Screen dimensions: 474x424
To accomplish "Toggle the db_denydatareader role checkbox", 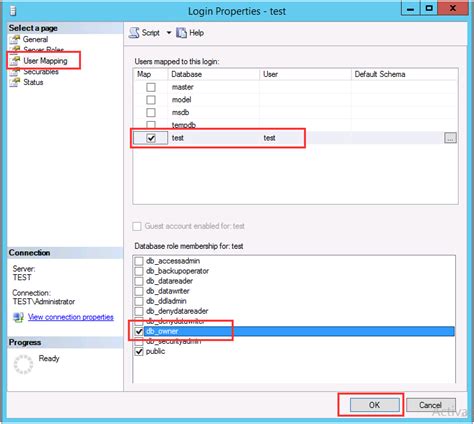I will (139, 311).
